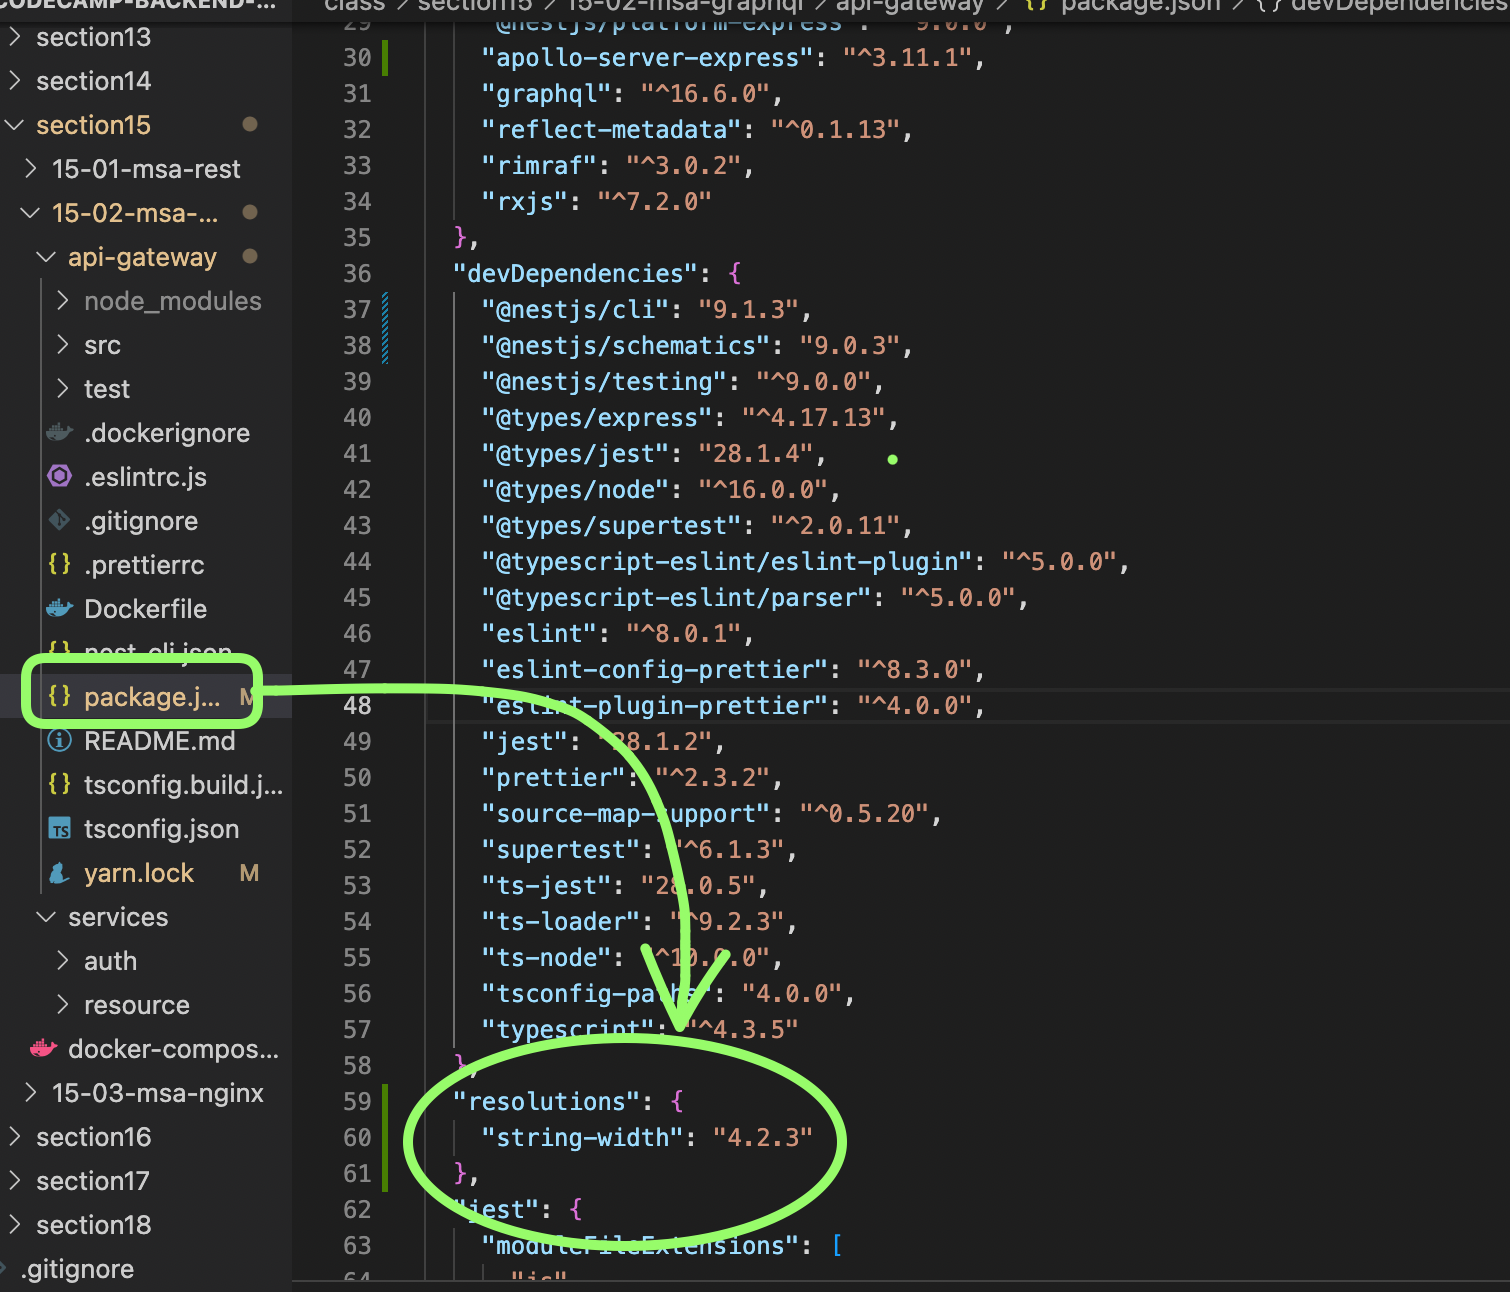Viewport: 1510px width, 1292px height.
Task: Click the package.json breadcrumb segment
Action: point(1140,5)
